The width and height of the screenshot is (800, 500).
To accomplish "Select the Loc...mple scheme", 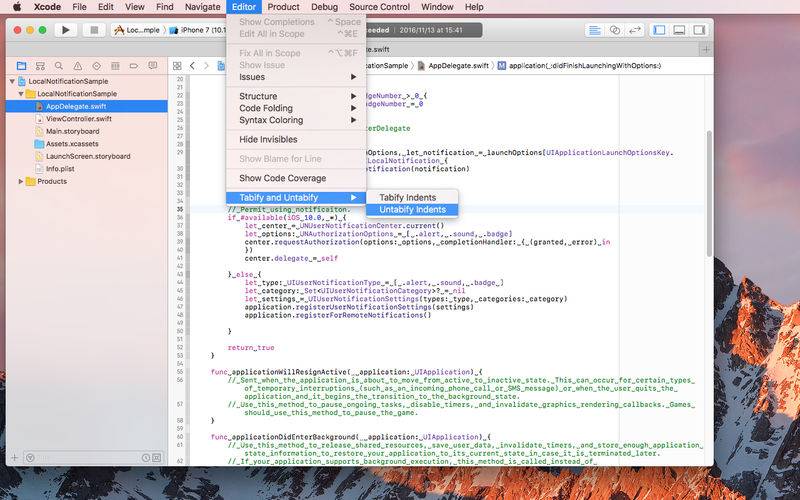I will point(137,30).
